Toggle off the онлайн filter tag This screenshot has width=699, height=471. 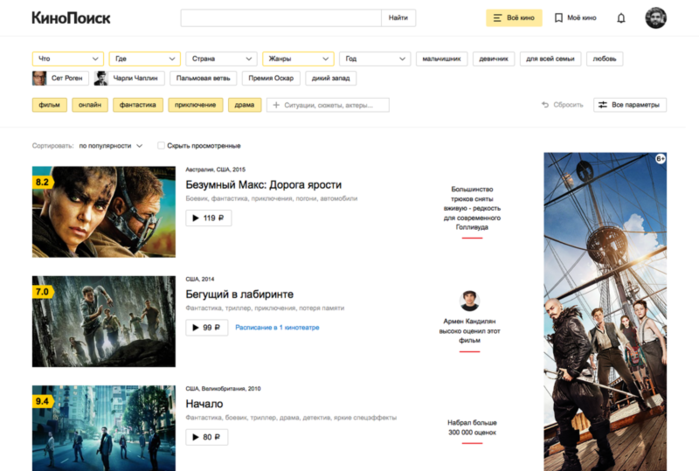tap(90, 105)
